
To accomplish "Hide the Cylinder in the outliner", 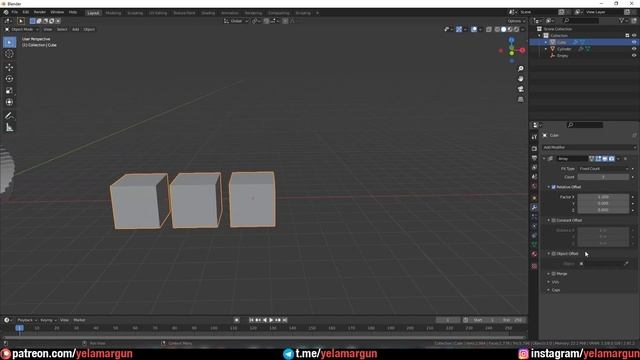I will pyautogui.click(x=634, y=49).
